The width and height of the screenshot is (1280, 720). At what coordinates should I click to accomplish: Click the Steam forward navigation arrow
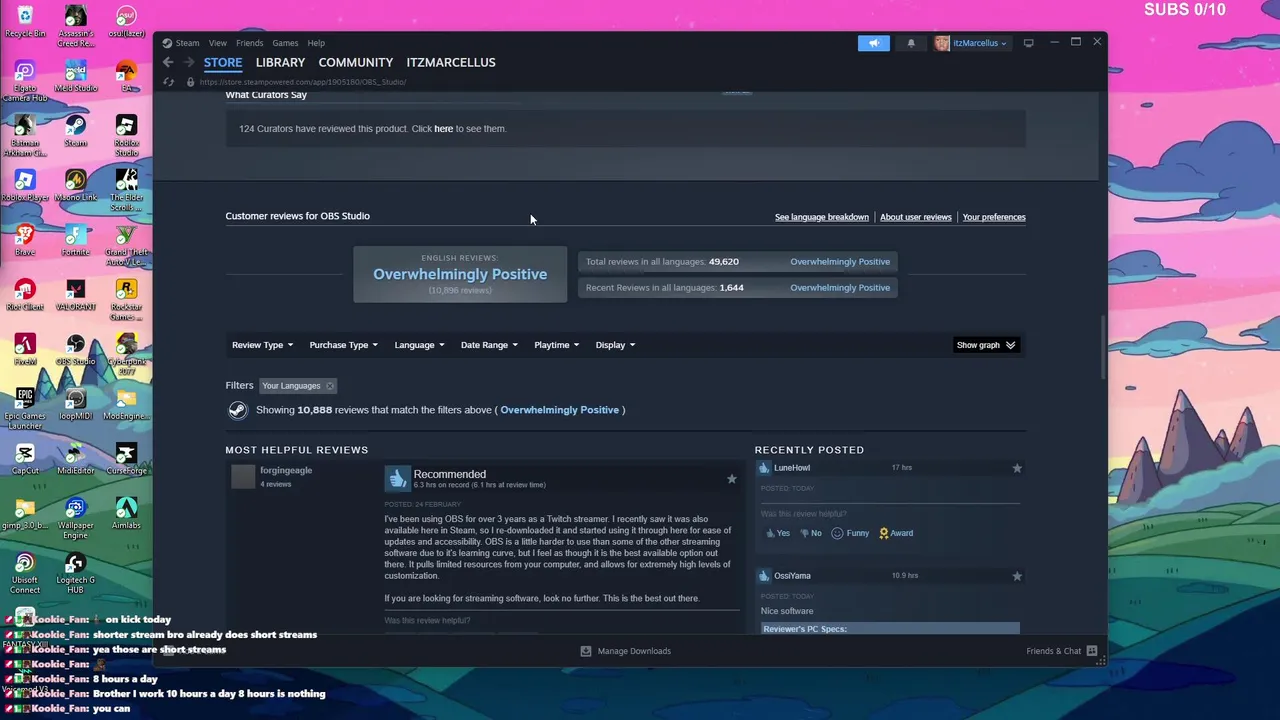188,62
